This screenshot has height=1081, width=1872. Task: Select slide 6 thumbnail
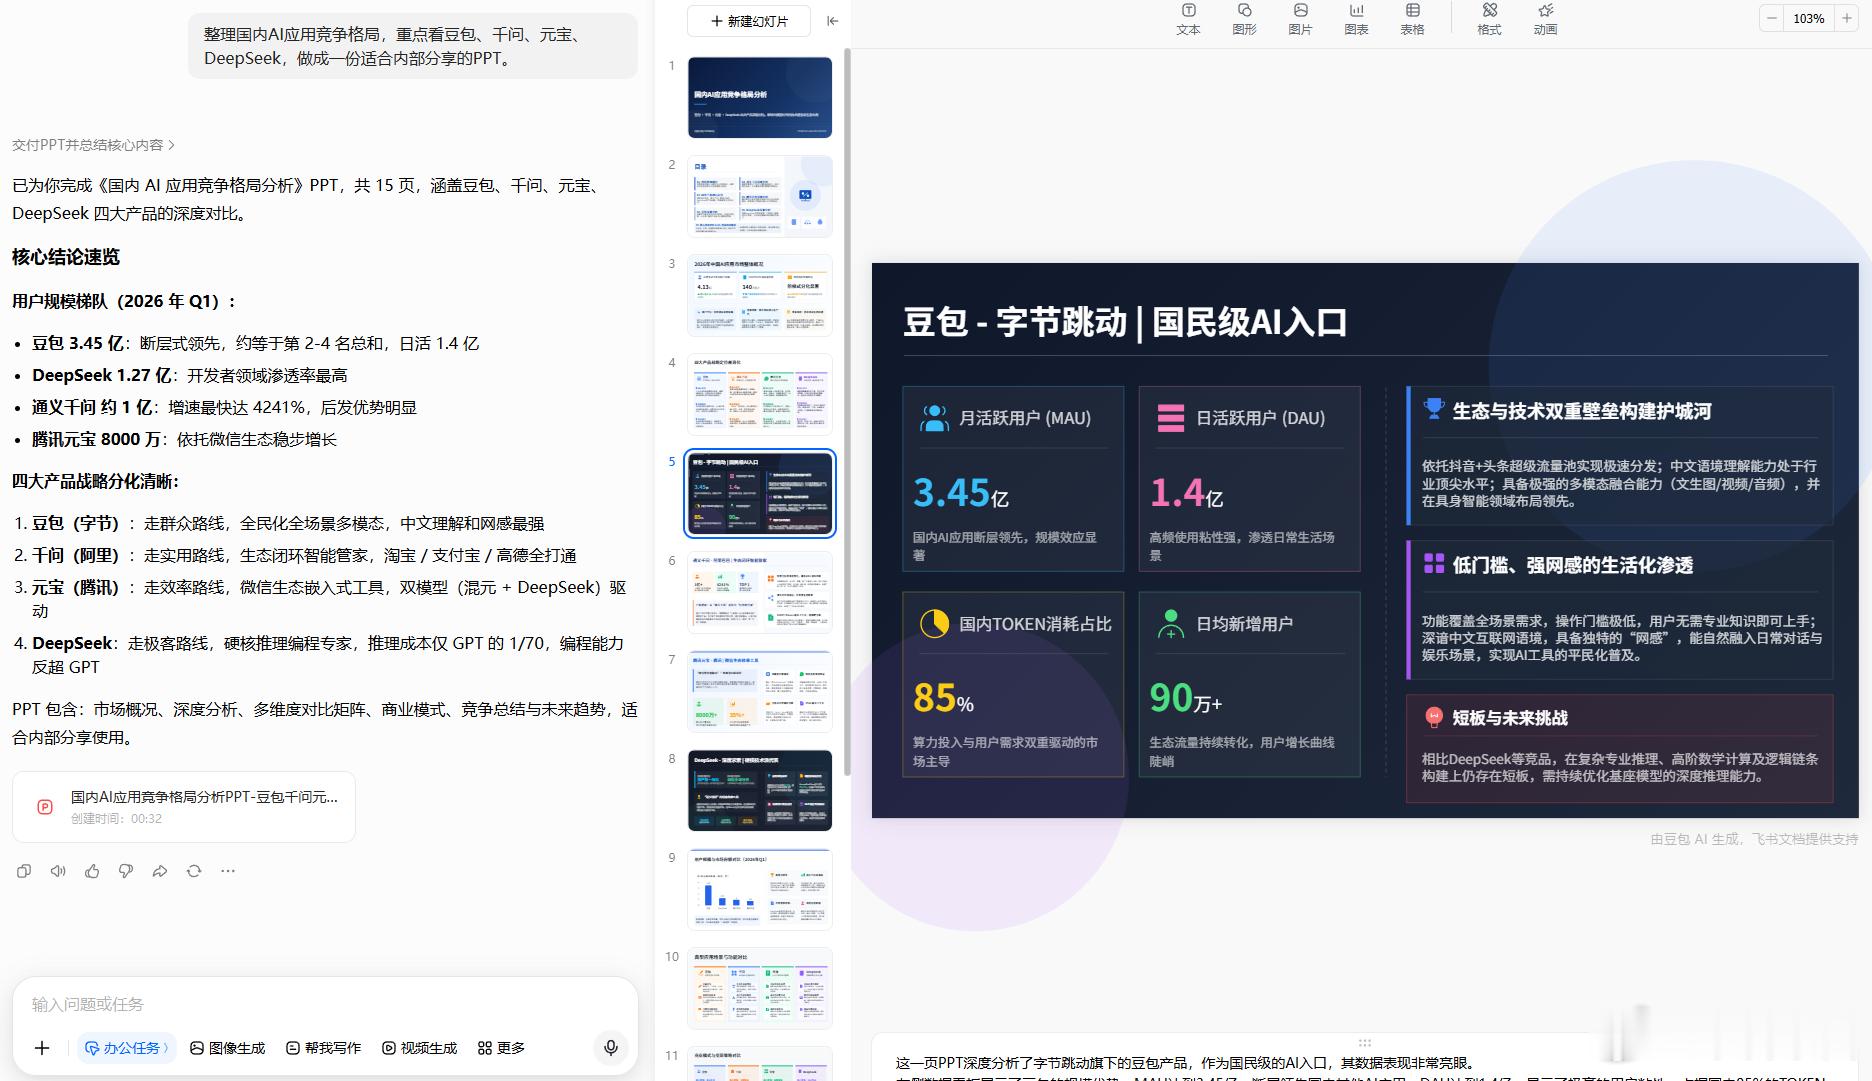click(x=760, y=592)
